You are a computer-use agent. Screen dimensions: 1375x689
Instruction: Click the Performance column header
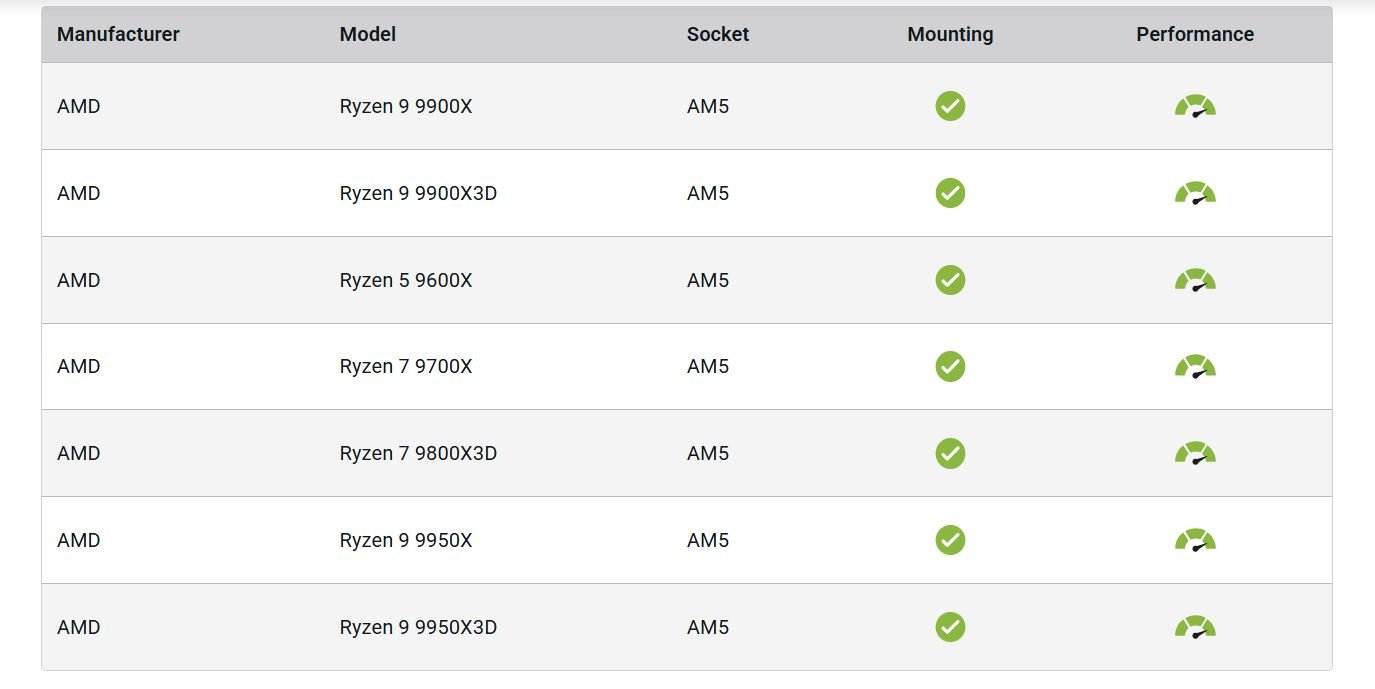[1195, 34]
